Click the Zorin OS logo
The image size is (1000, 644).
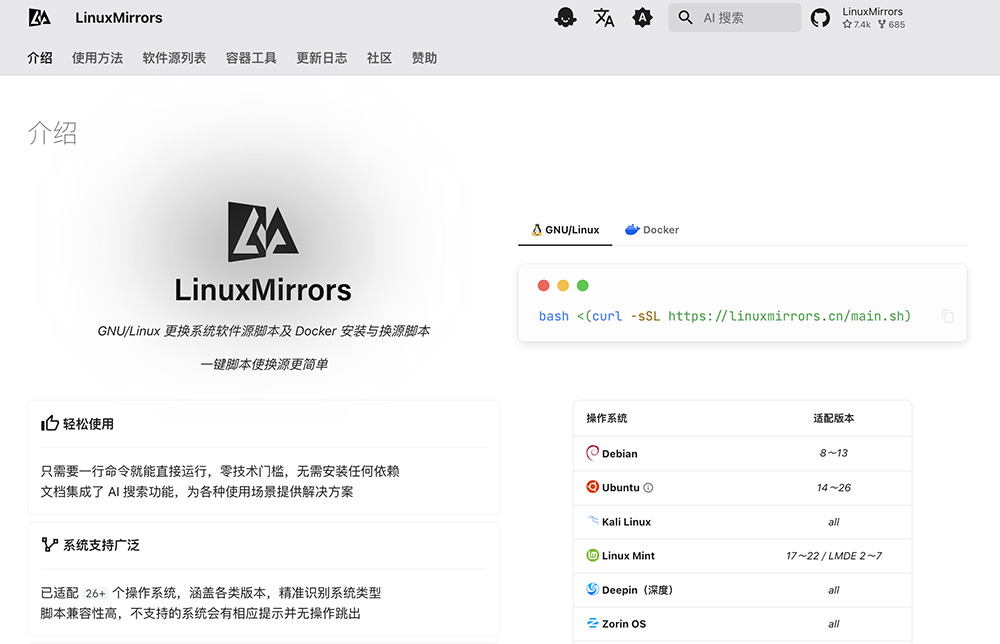(x=592, y=623)
